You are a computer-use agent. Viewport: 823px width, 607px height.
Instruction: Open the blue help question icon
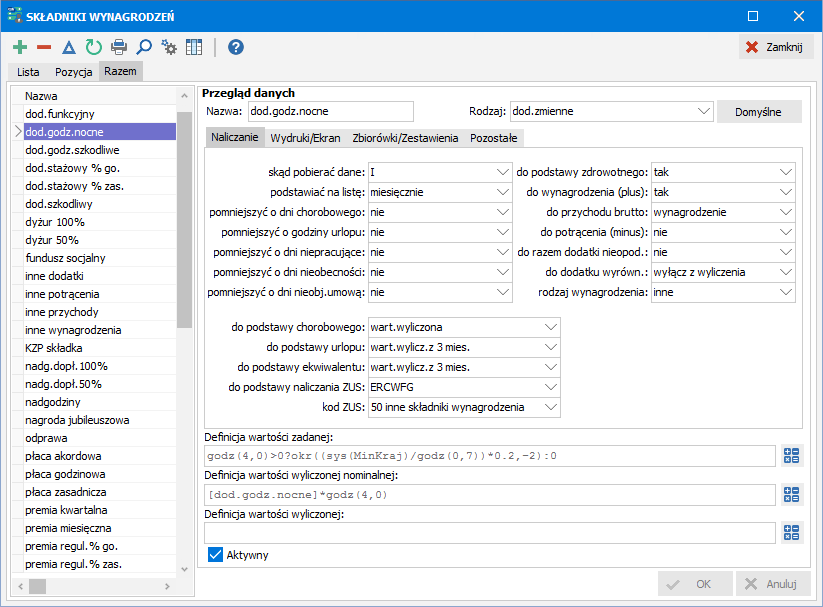[x=236, y=47]
